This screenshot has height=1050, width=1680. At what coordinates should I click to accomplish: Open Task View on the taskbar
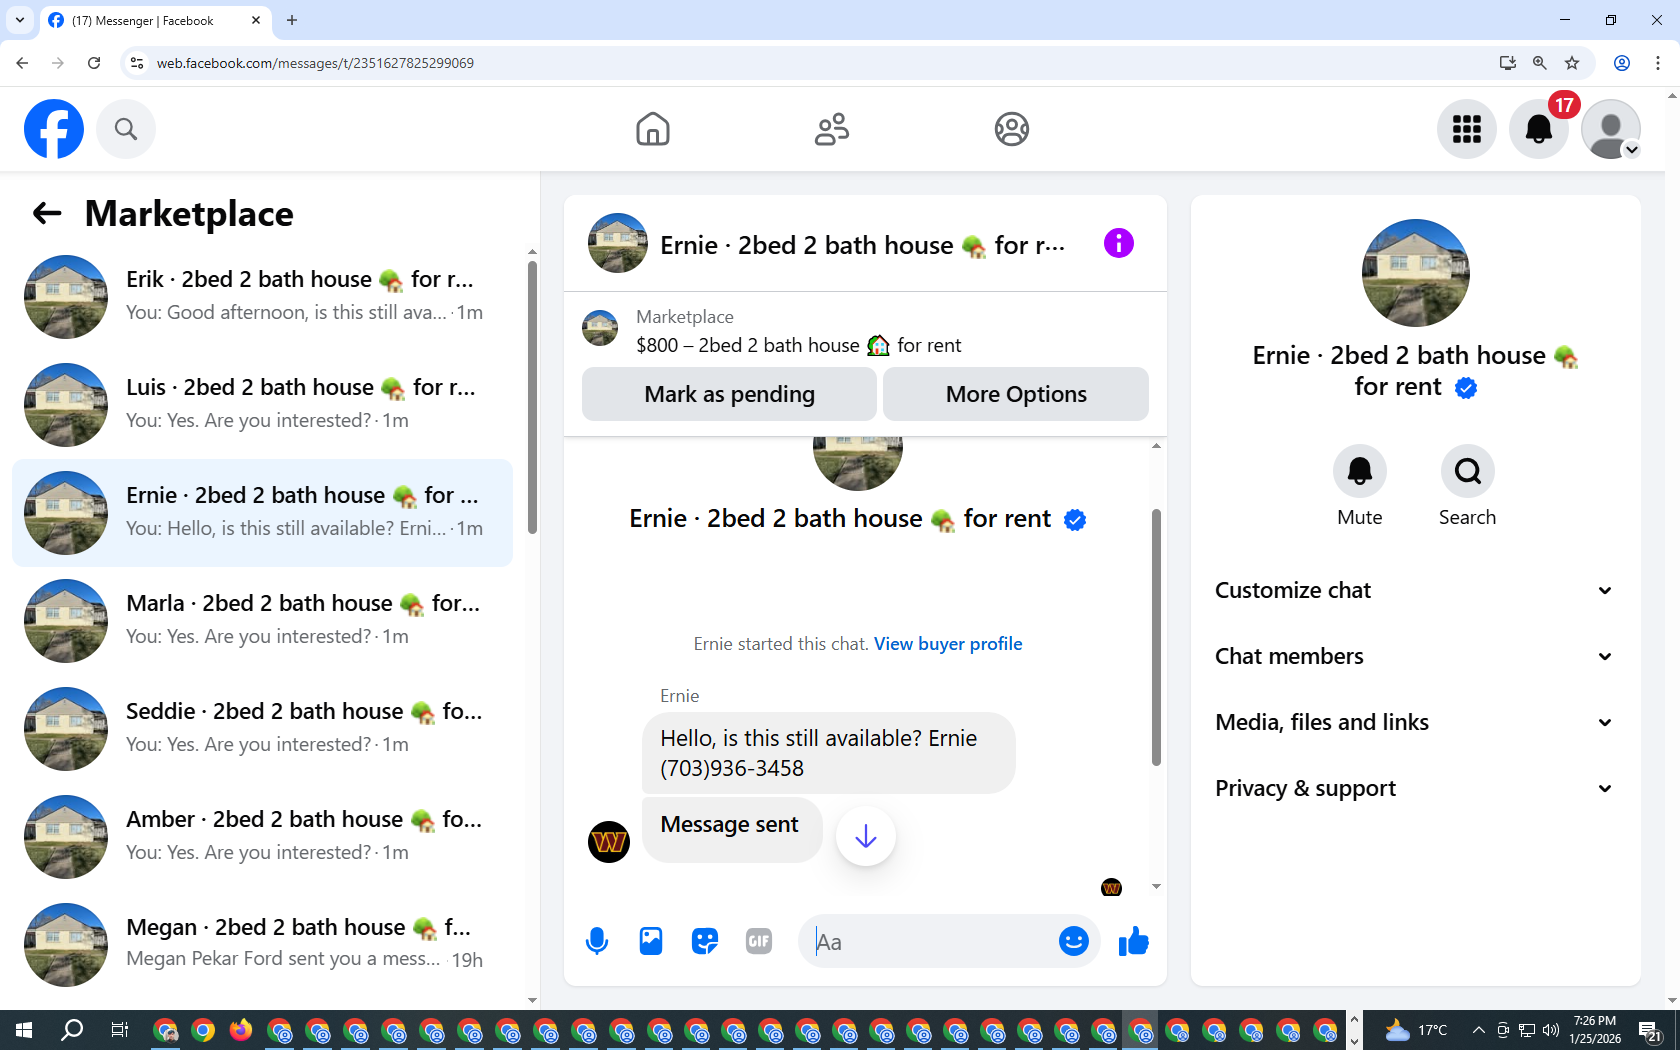(x=120, y=1030)
